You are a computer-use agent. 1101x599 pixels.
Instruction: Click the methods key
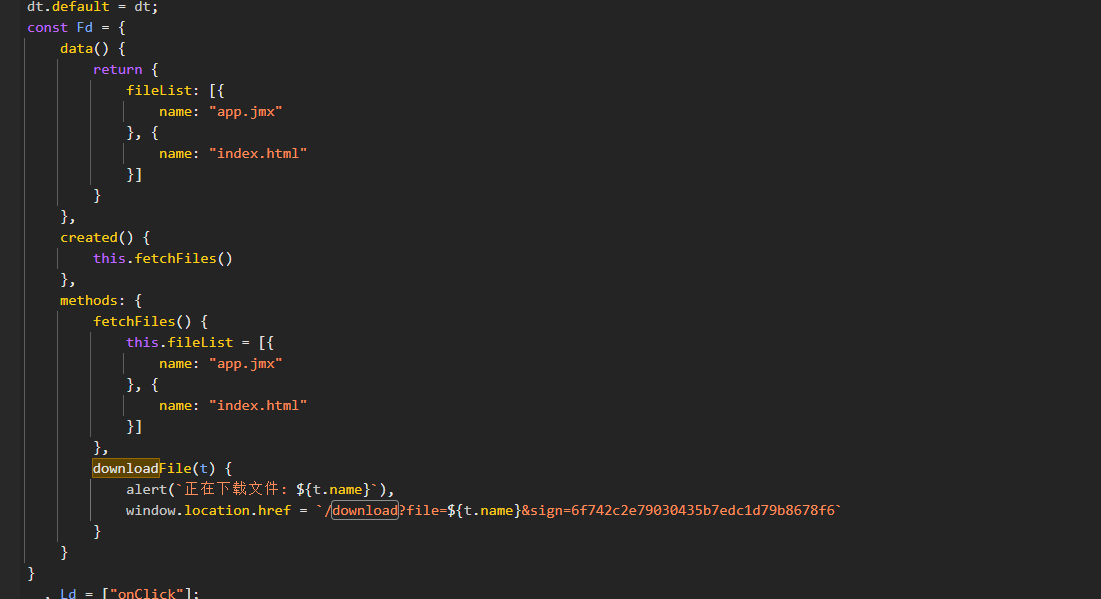pos(92,300)
